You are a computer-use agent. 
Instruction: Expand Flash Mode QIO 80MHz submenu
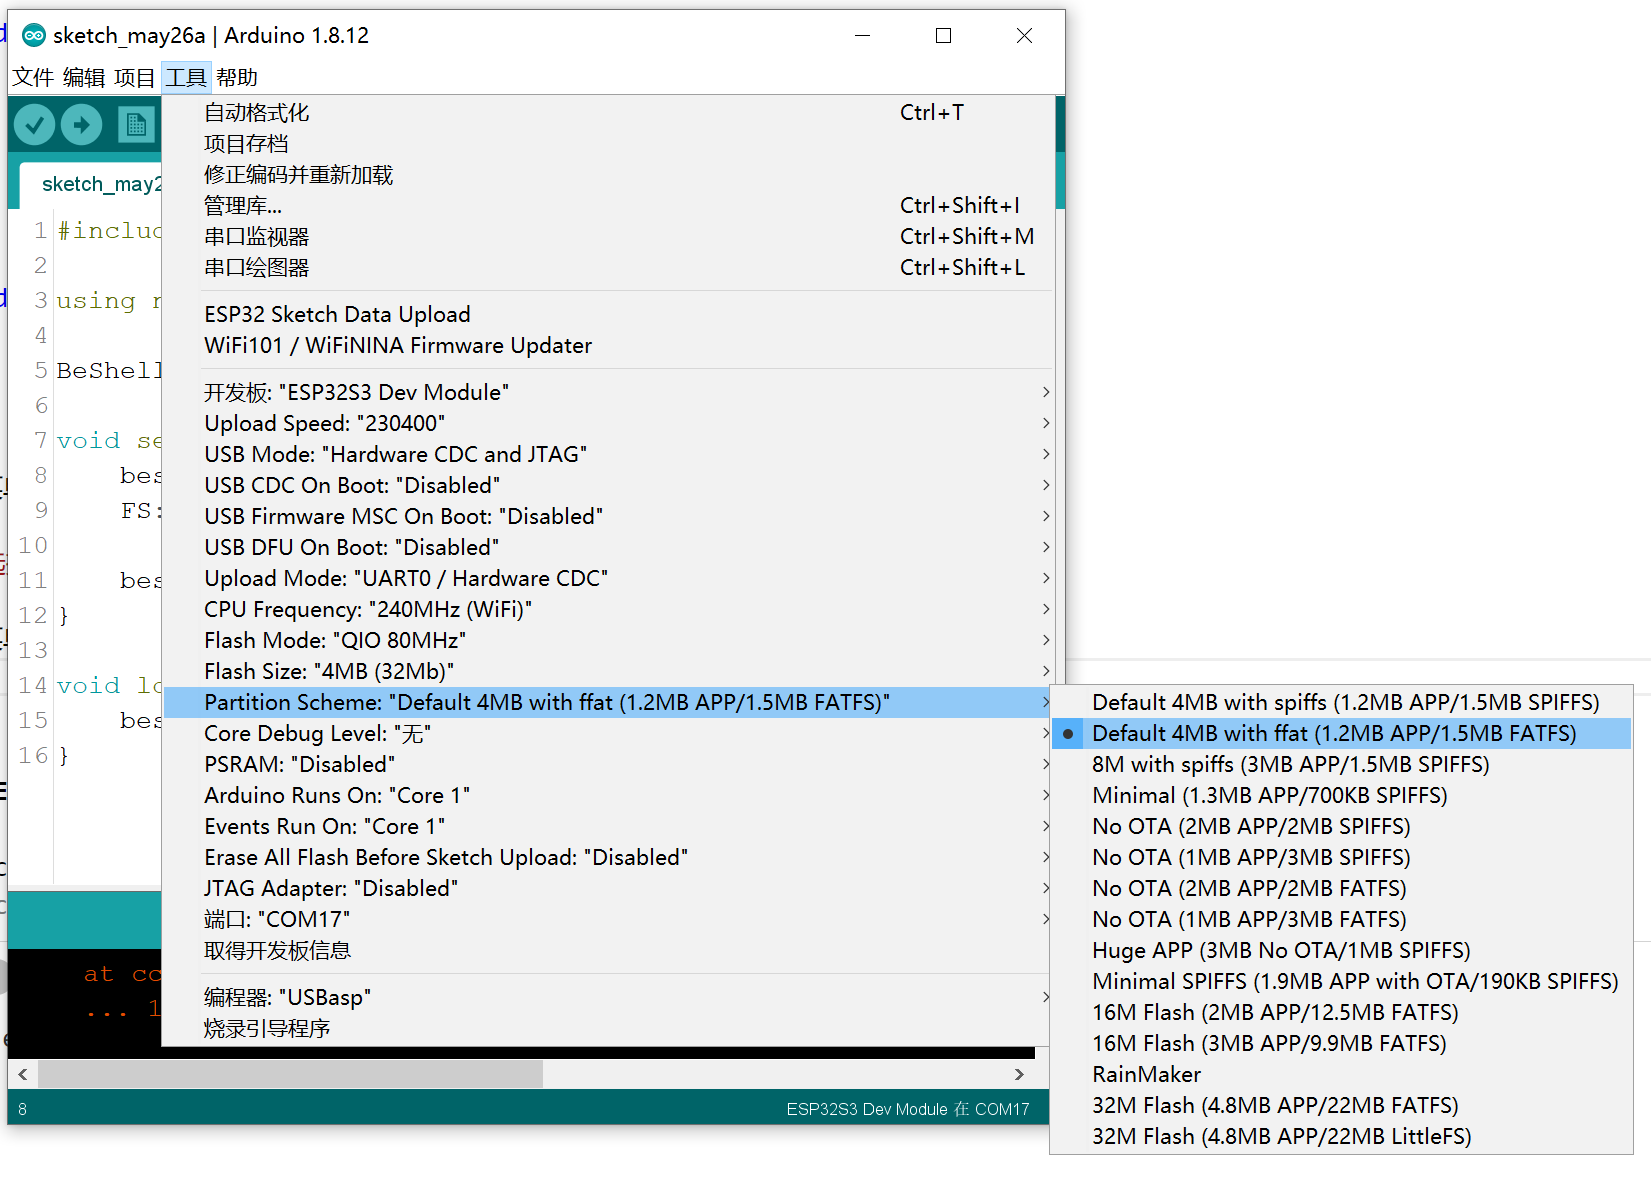click(x=608, y=641)
